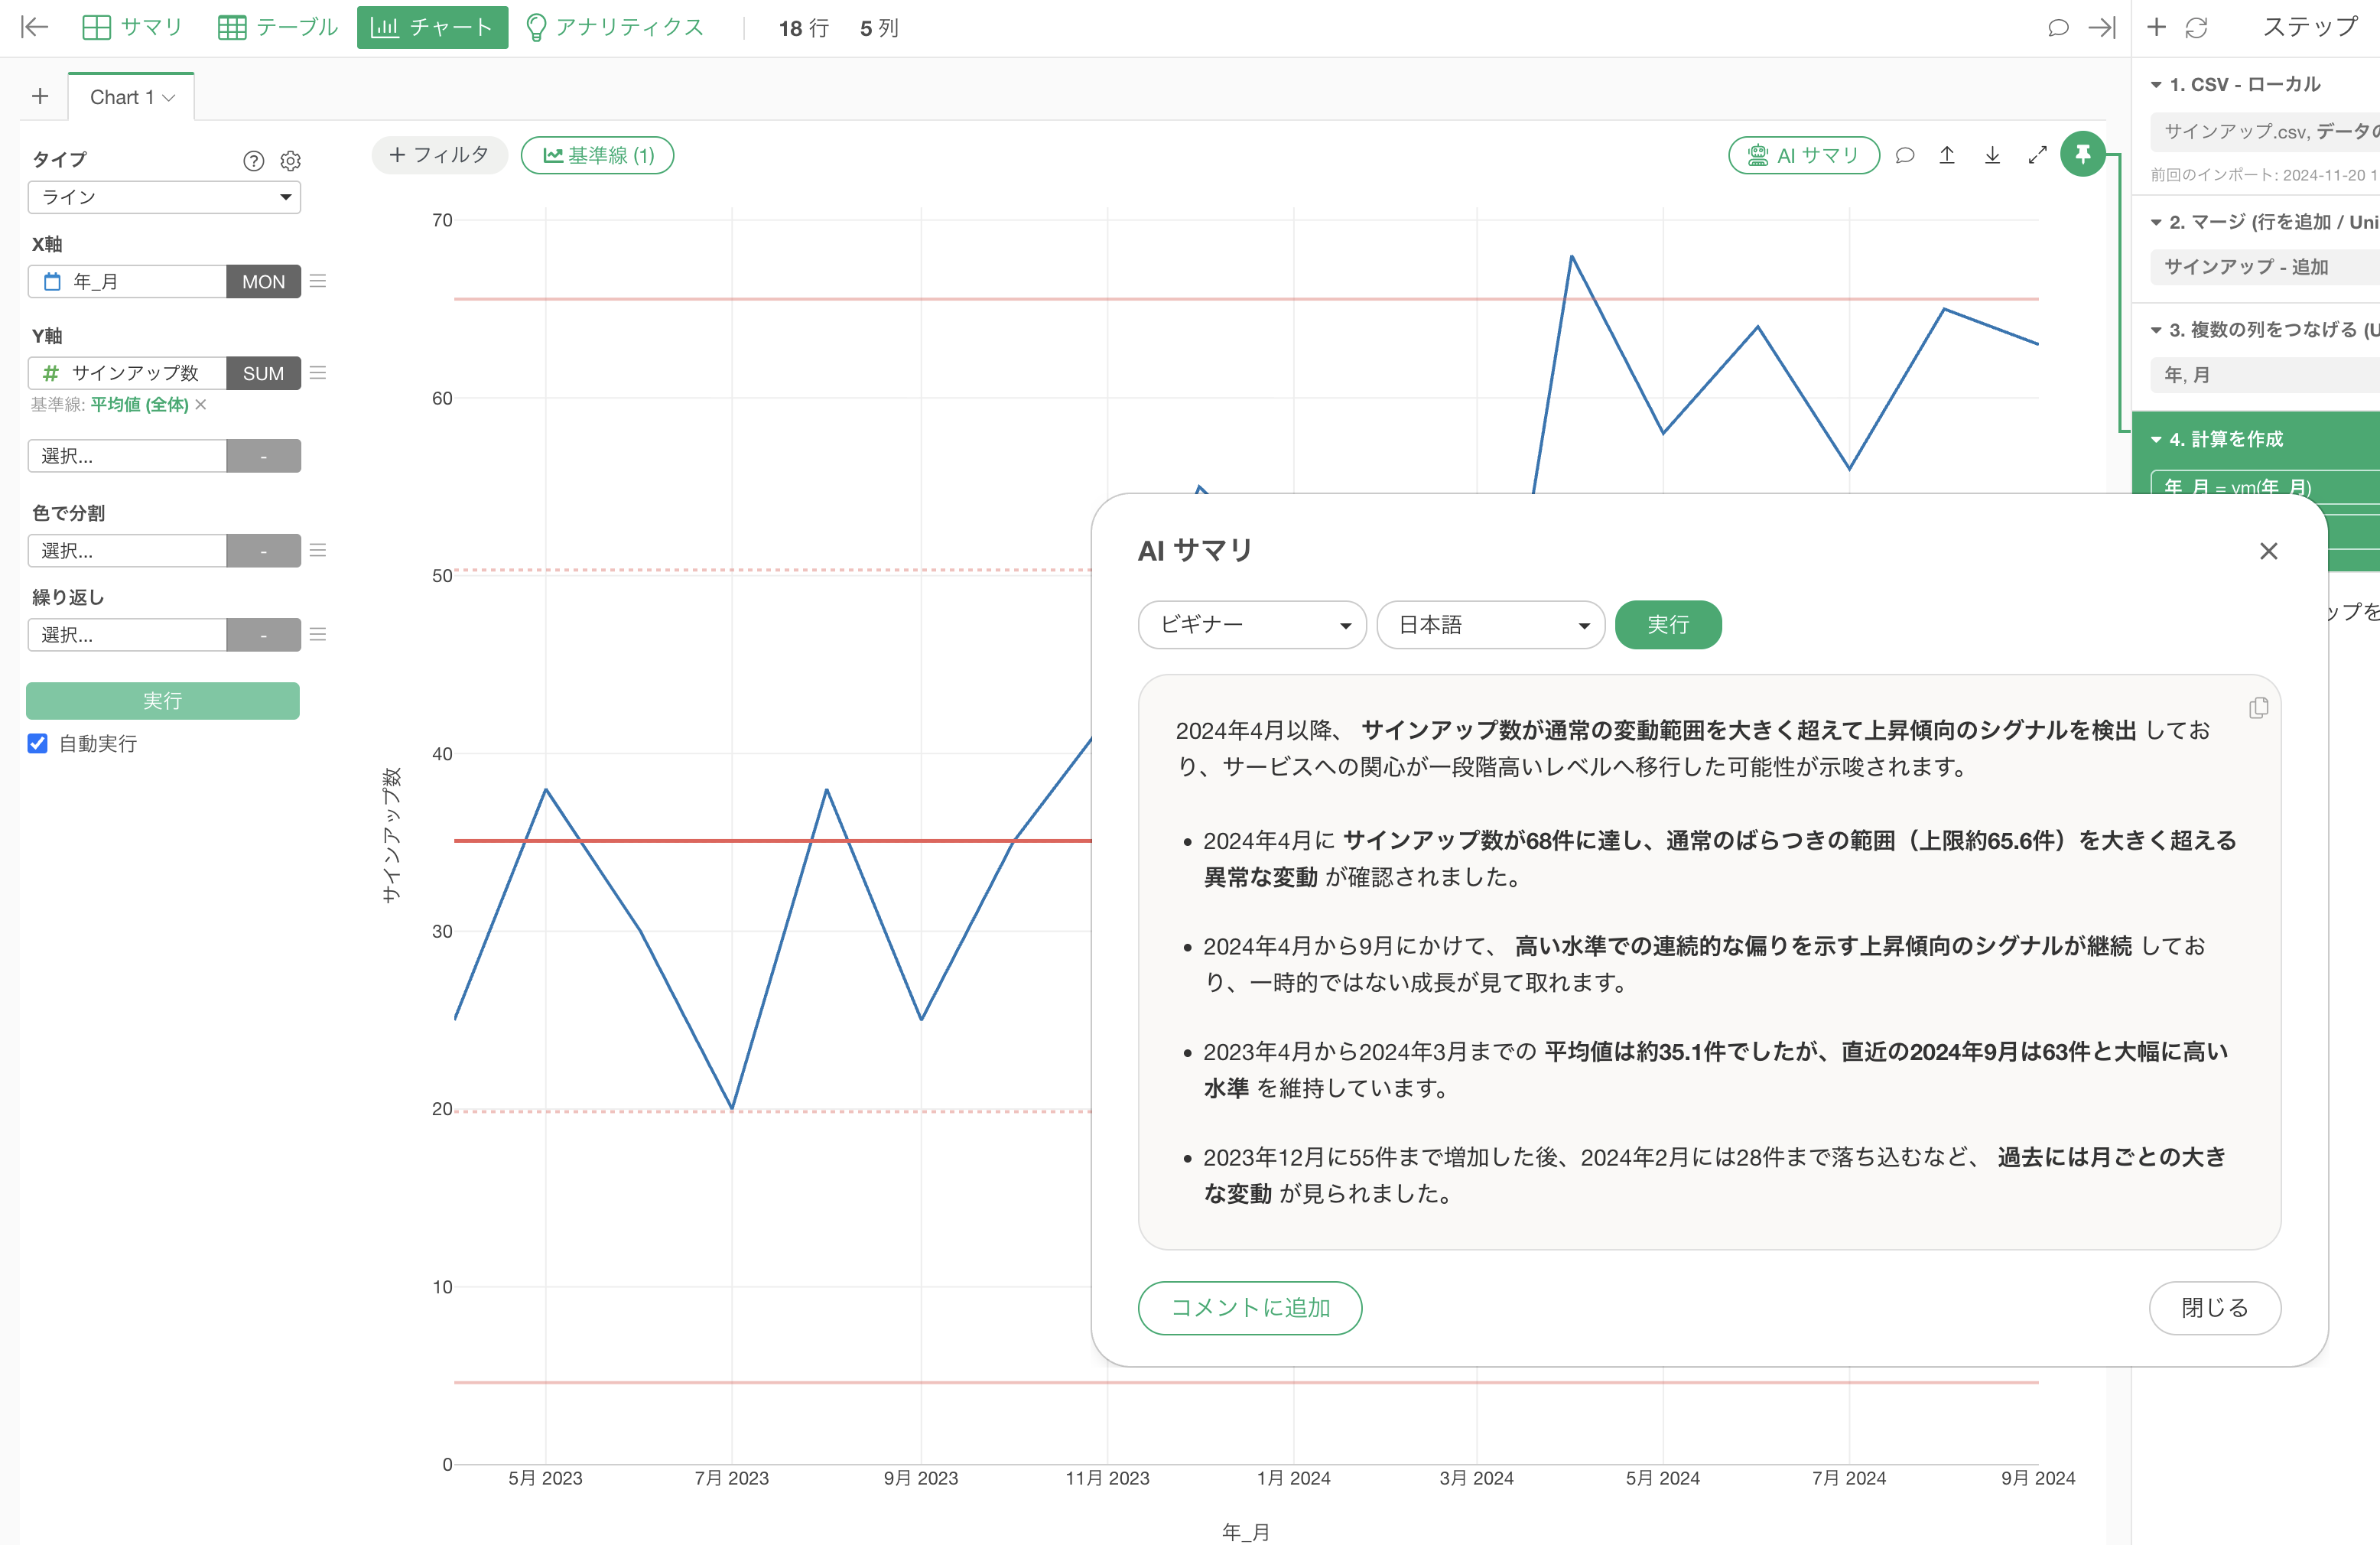
Task: Collapse step 1. CSV - ローカル
Action: [x=2157, y=85]
